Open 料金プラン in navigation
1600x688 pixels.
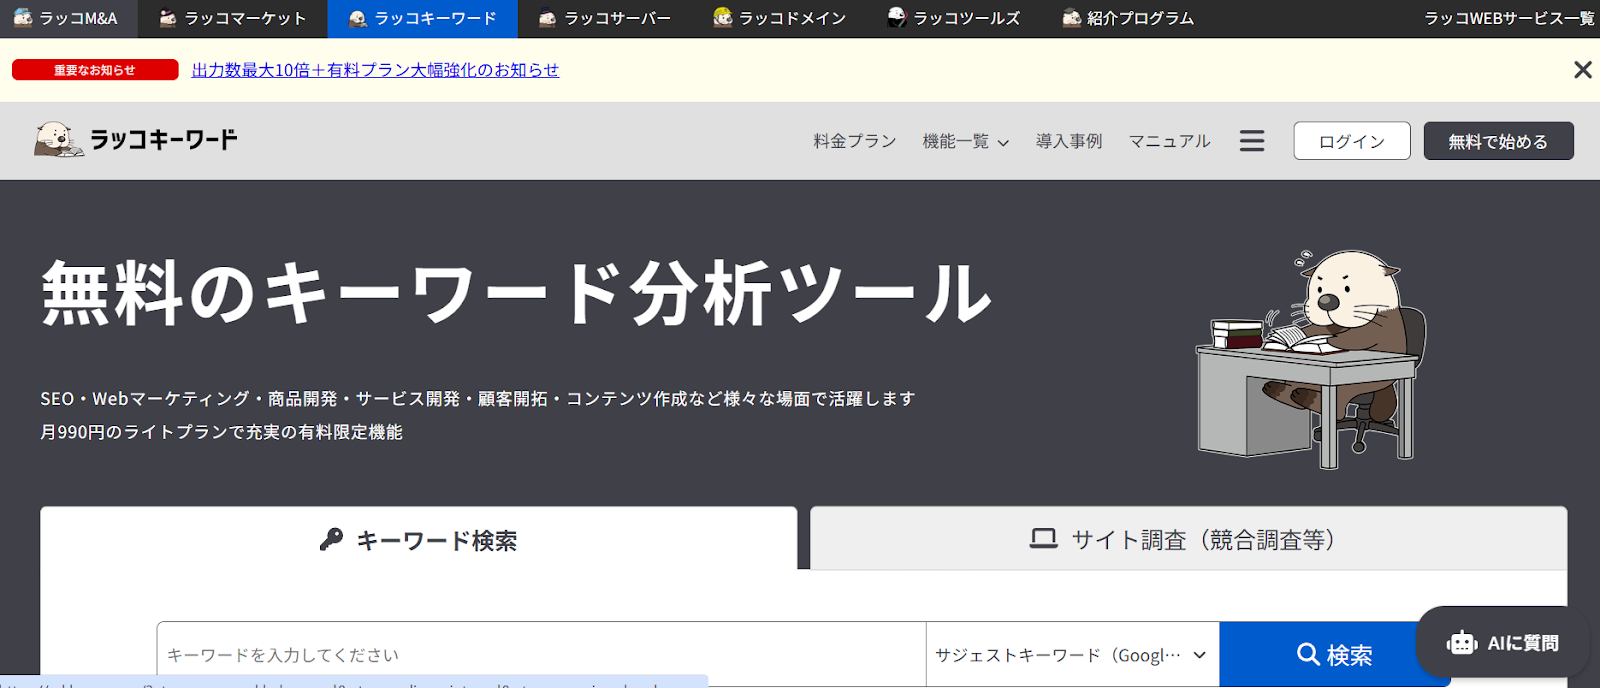(x=855, y=141)
